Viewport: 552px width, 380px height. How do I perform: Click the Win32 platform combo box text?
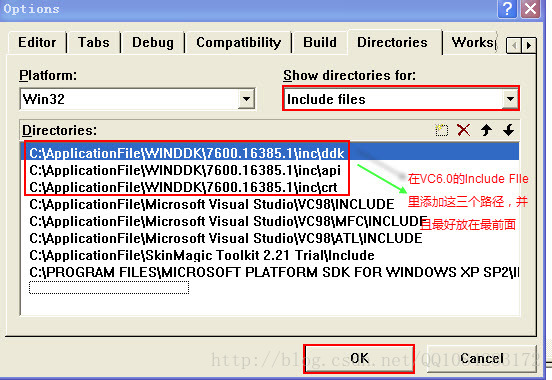44,99
